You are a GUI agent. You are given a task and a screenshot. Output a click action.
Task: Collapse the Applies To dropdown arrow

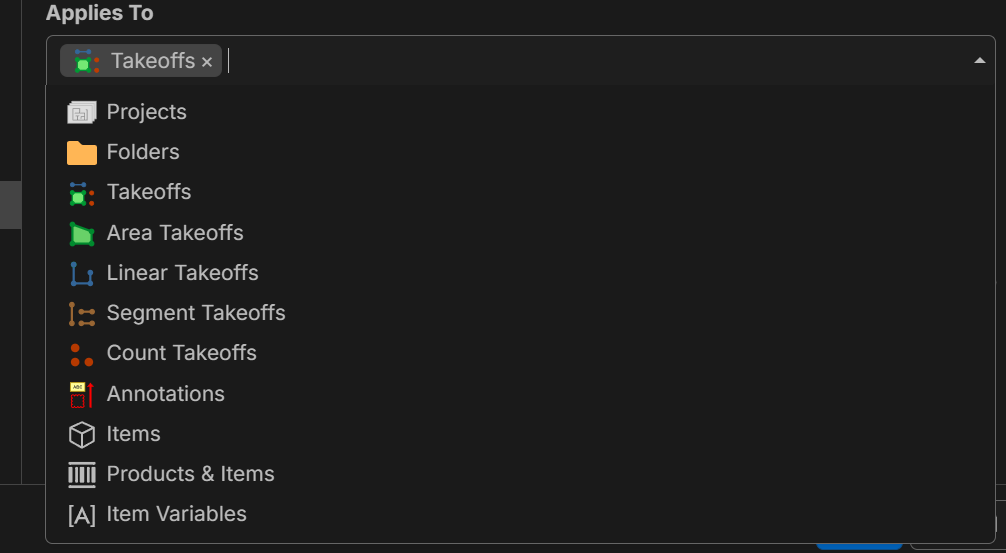click(979, 61)
